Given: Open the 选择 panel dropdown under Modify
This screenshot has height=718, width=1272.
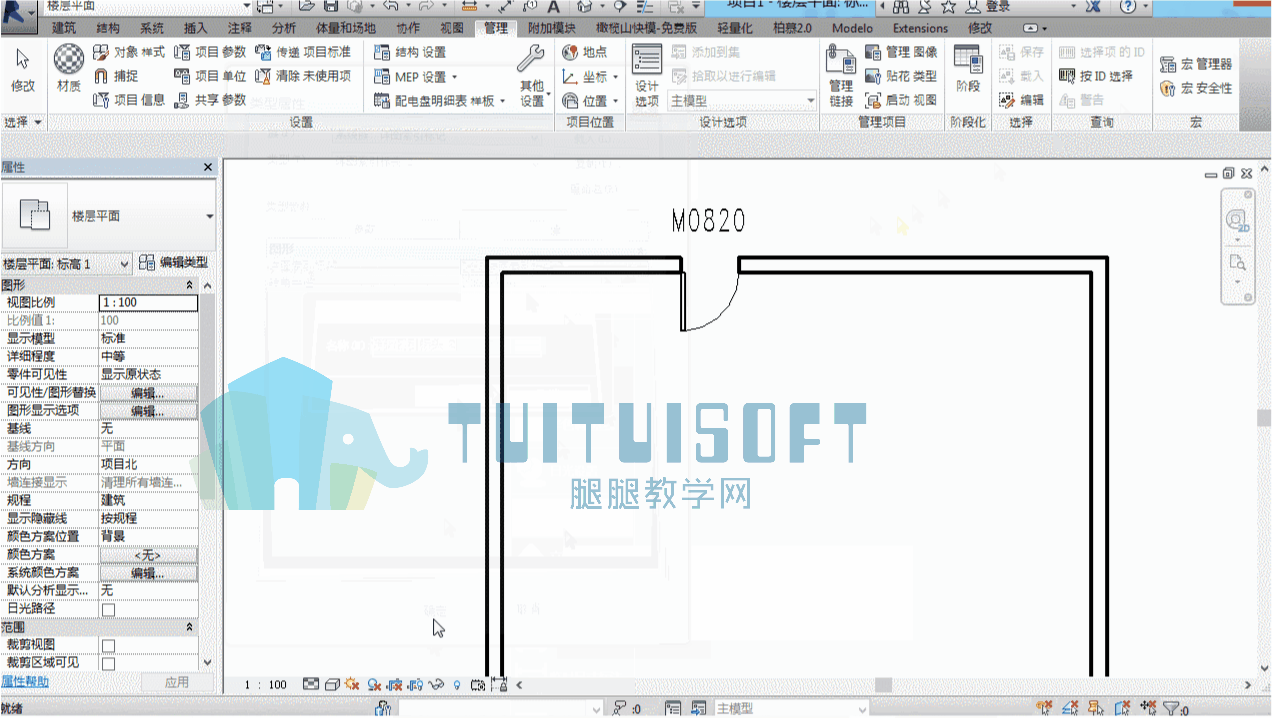Looking at the screenshot, I should coord(23,122).
